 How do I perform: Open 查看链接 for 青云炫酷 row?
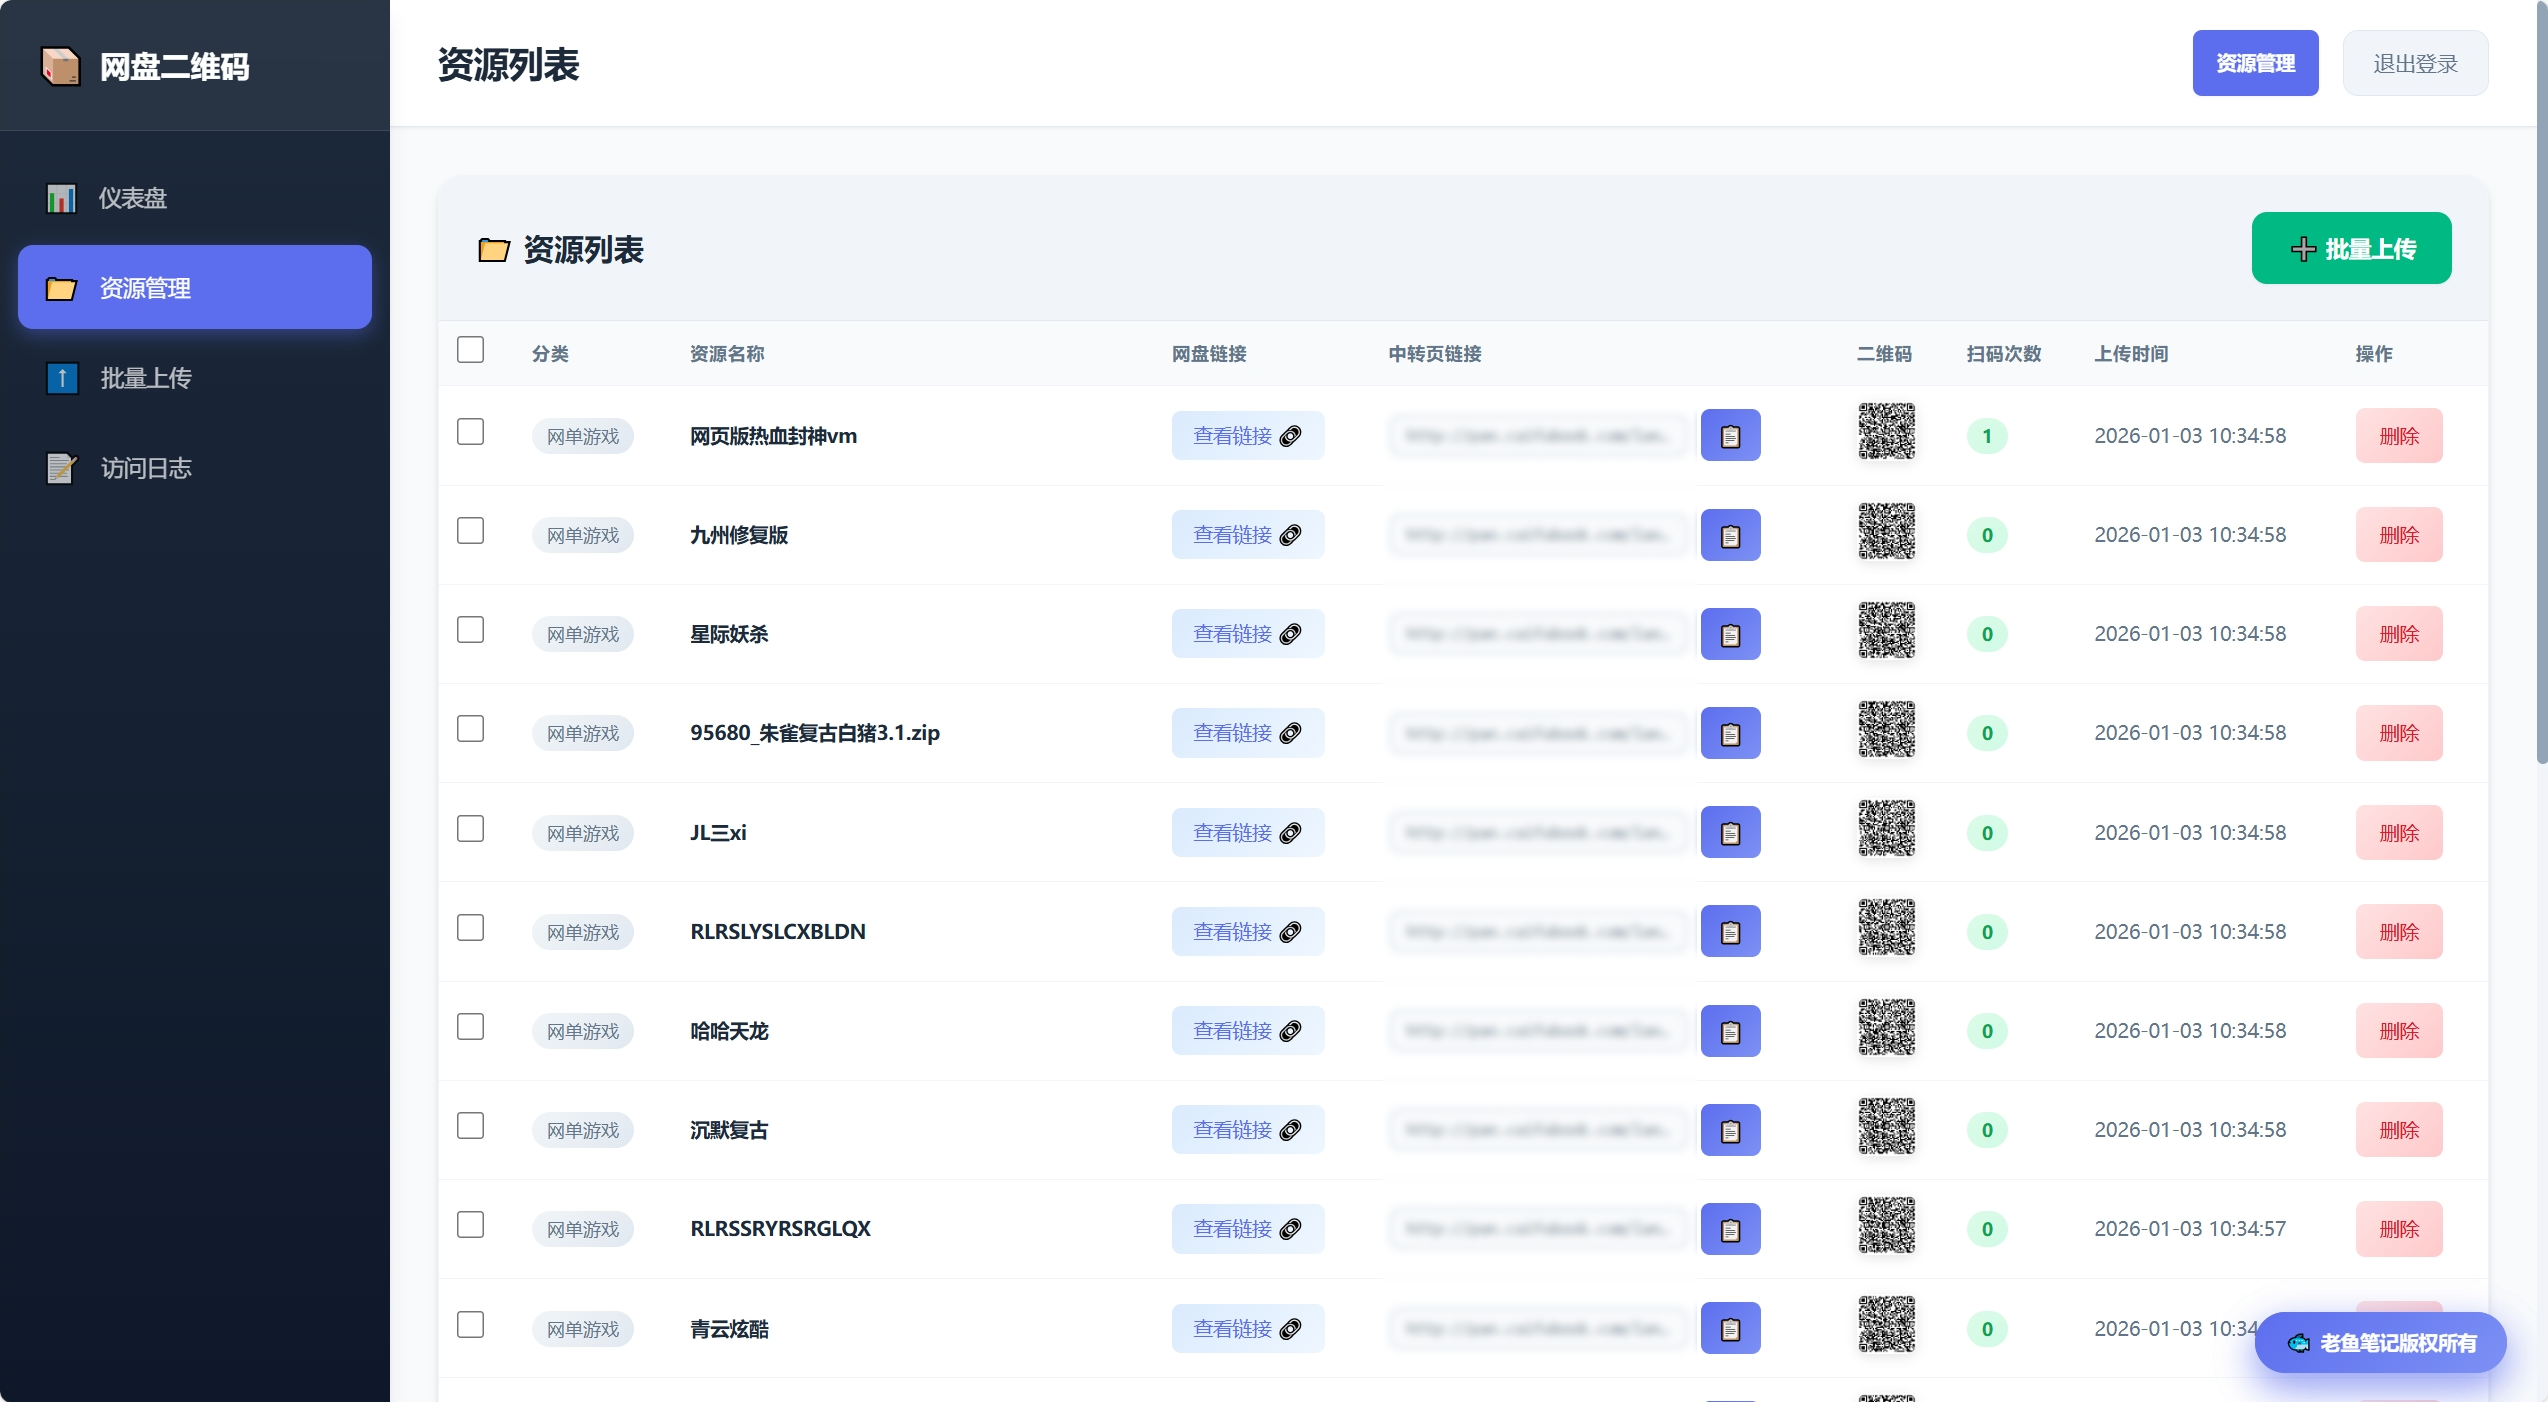[1247, 1329]
